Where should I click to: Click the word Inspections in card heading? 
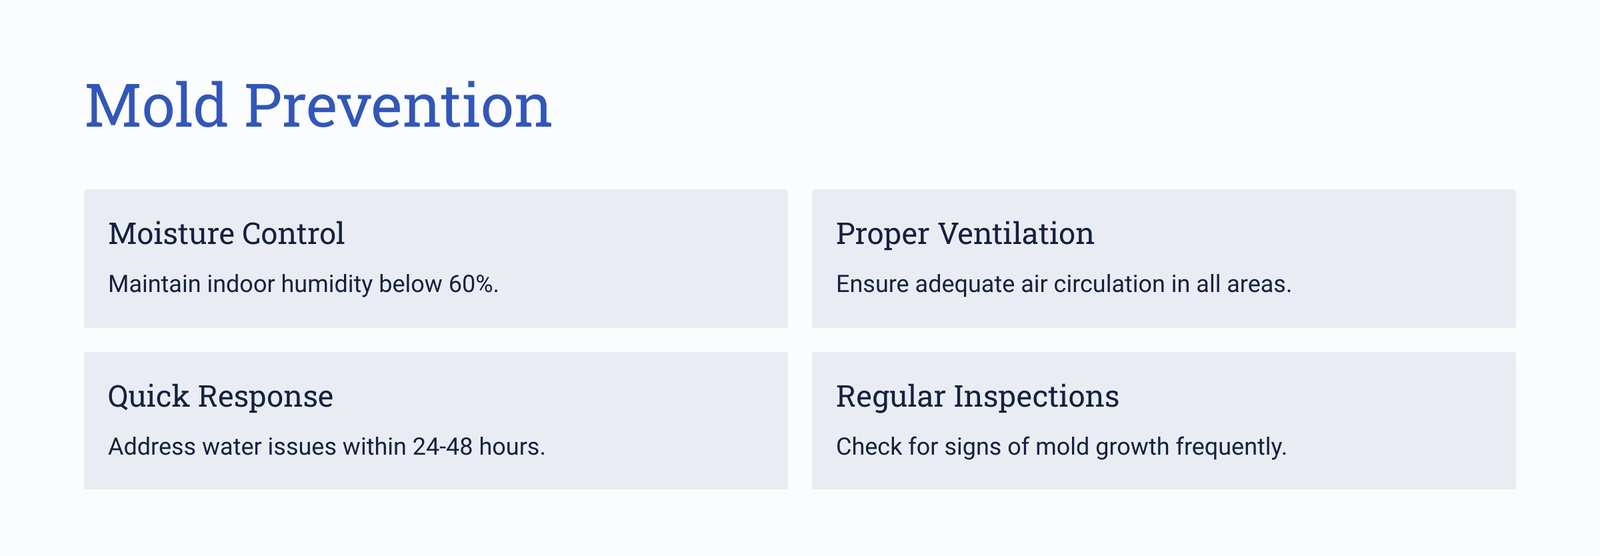click(1036, 396)
